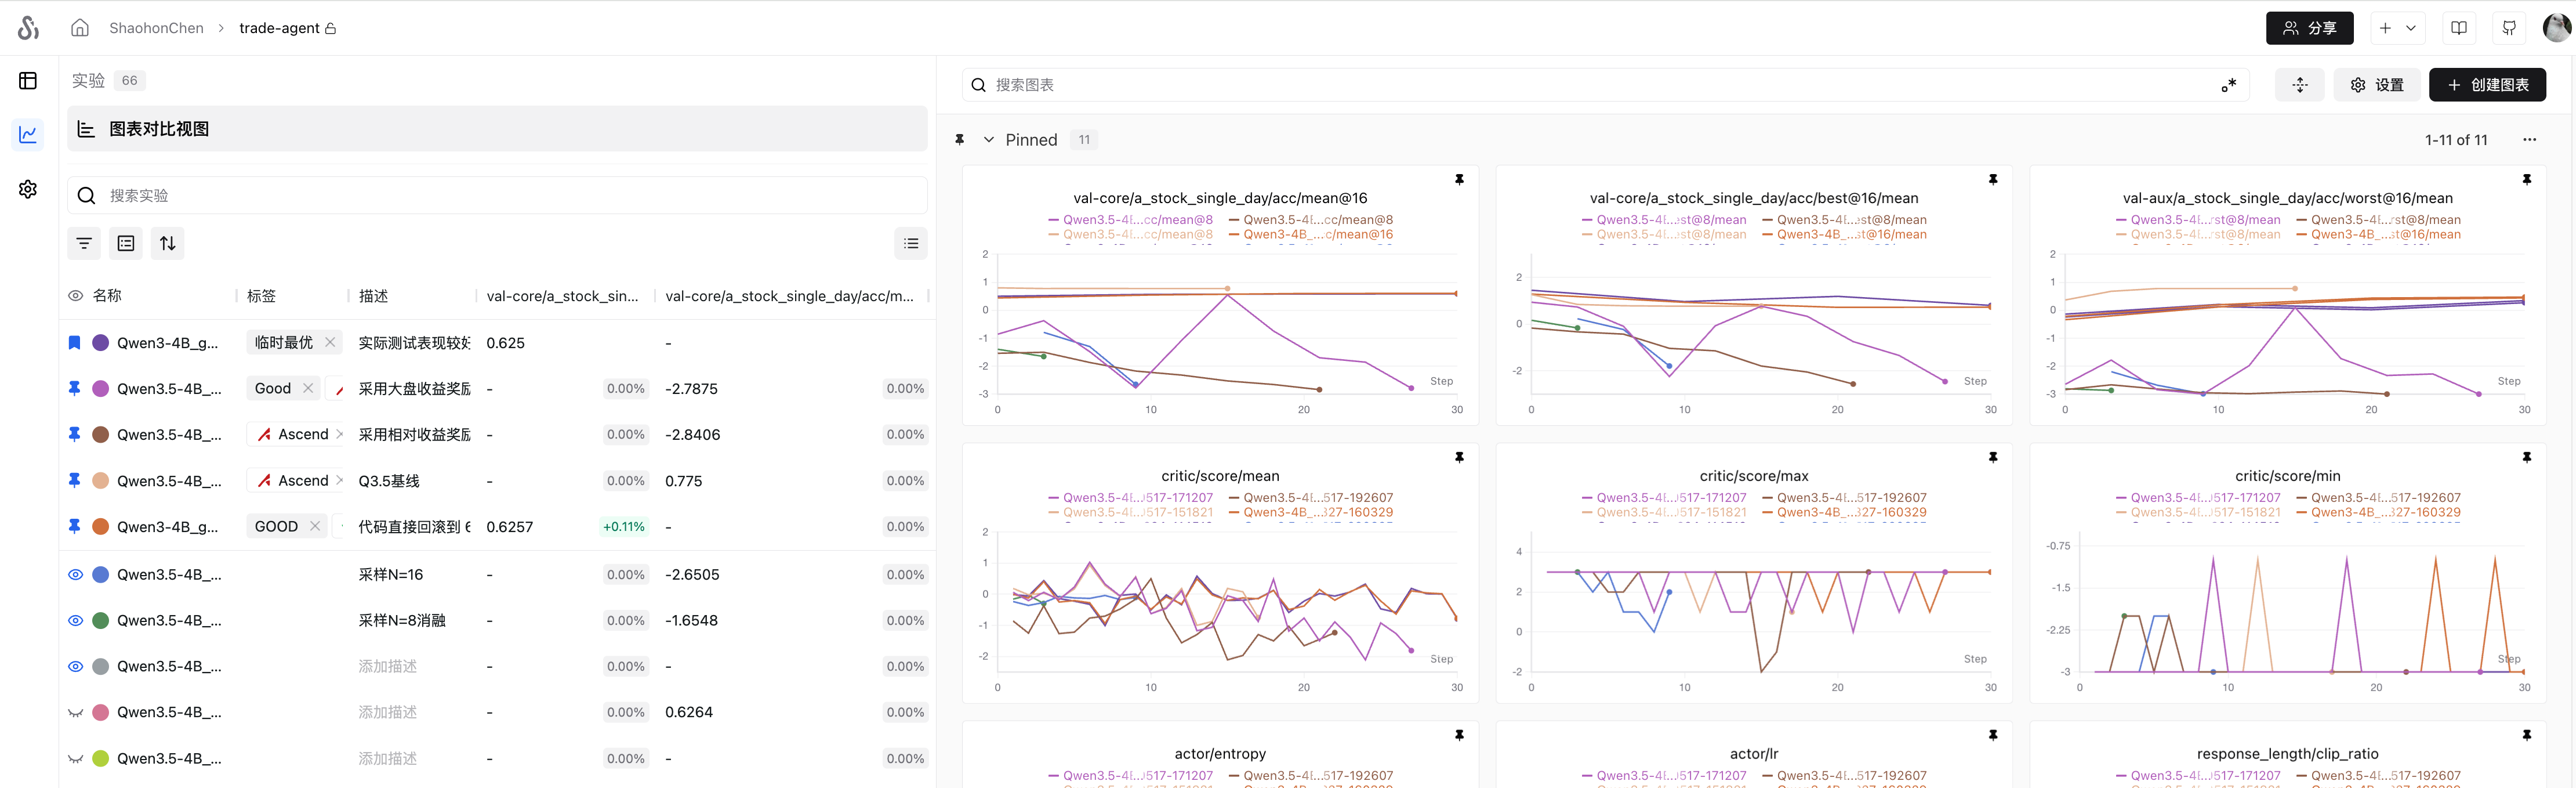The image size is (2576, 788).
Task: Remove the 临时最优 tag
Action: coord(330,343)
